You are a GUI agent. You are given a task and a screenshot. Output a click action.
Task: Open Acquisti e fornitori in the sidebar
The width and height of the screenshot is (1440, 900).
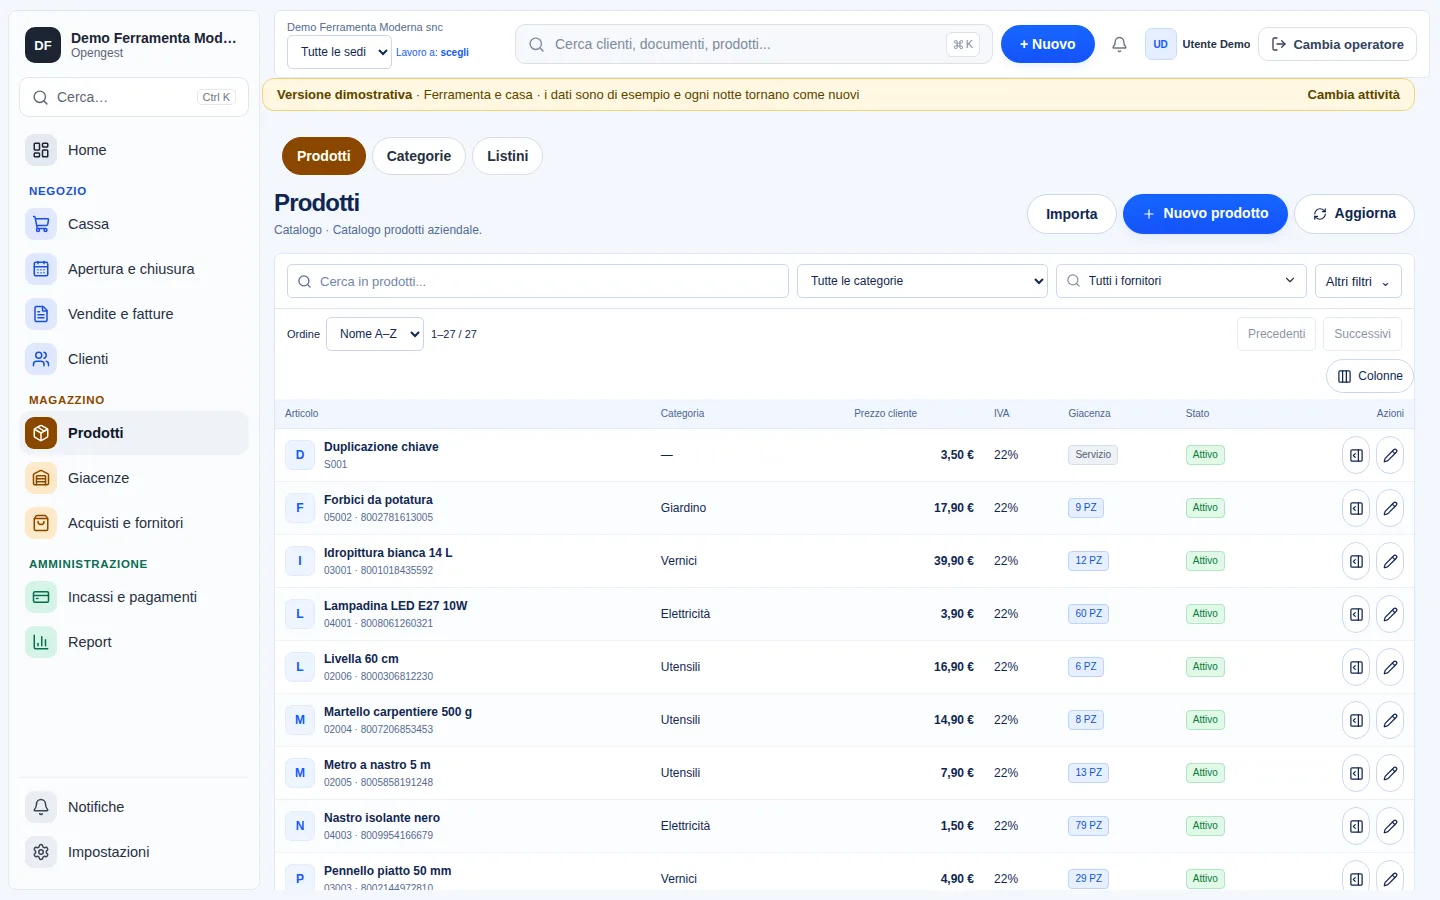134,523
